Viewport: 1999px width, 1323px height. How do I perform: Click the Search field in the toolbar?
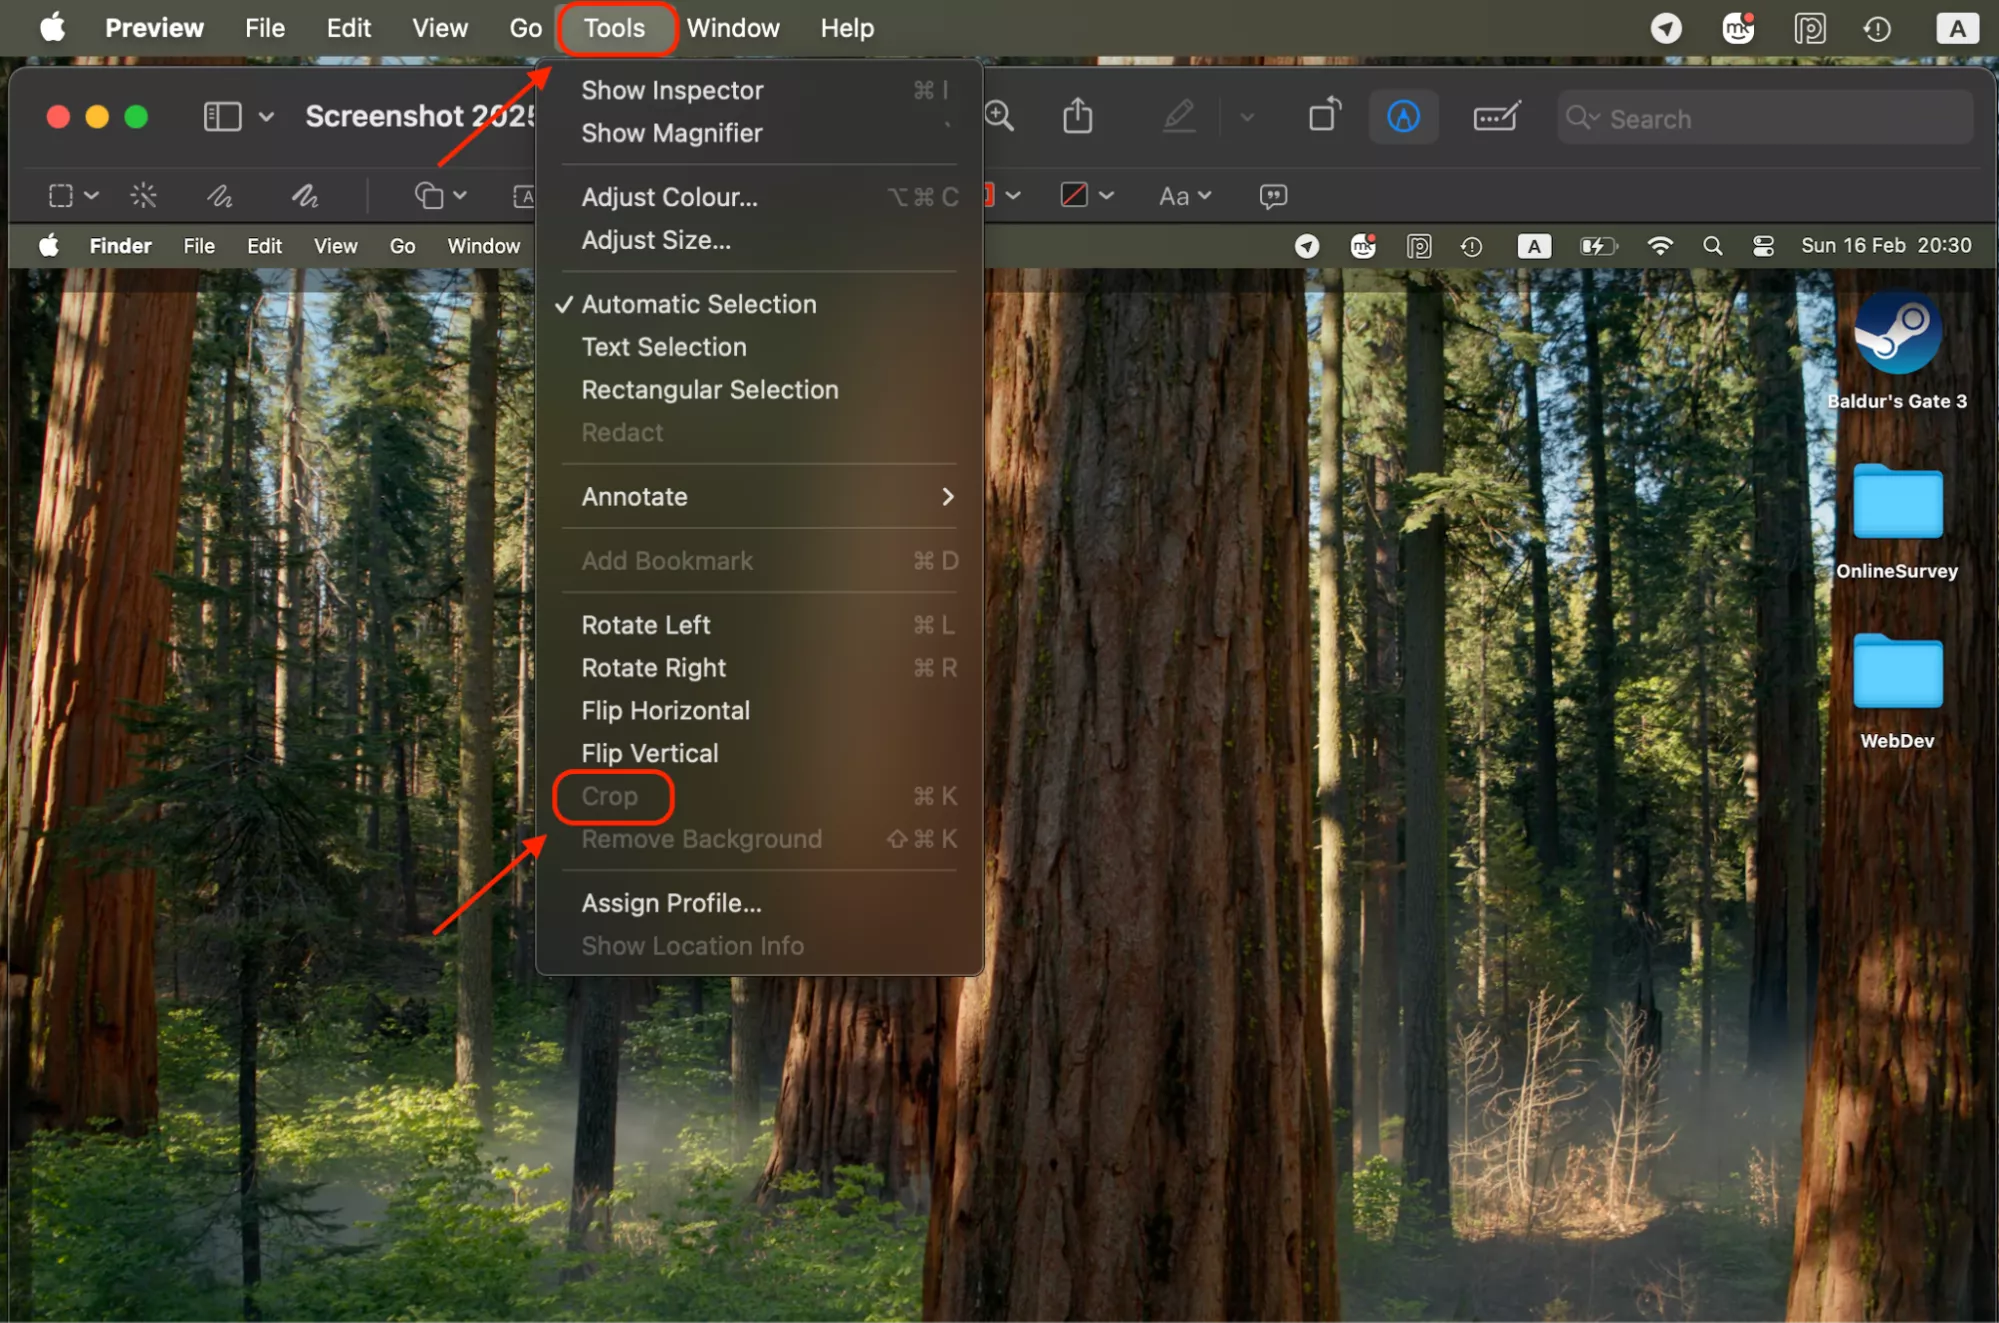pyautogui.click(x=1765, y=117)
